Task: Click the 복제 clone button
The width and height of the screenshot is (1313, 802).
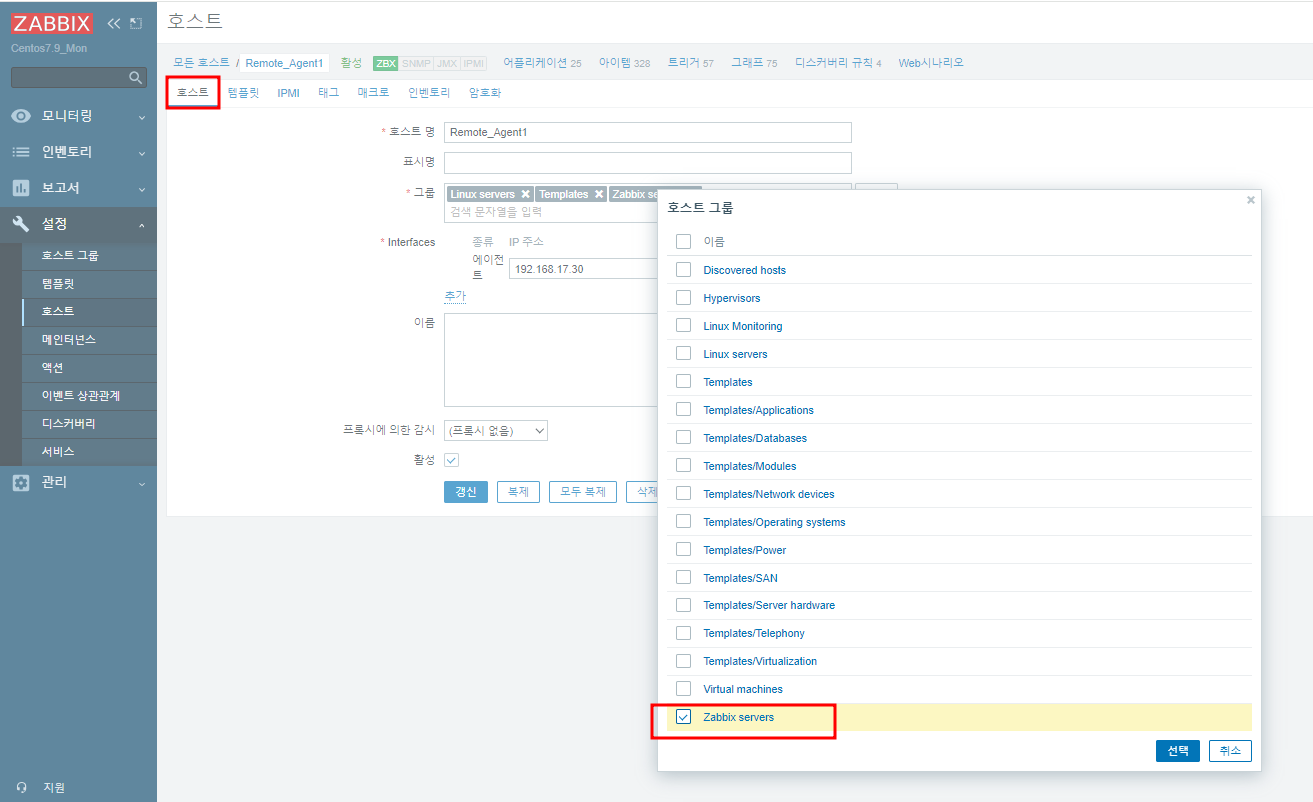Action: [x=518, y=492]
